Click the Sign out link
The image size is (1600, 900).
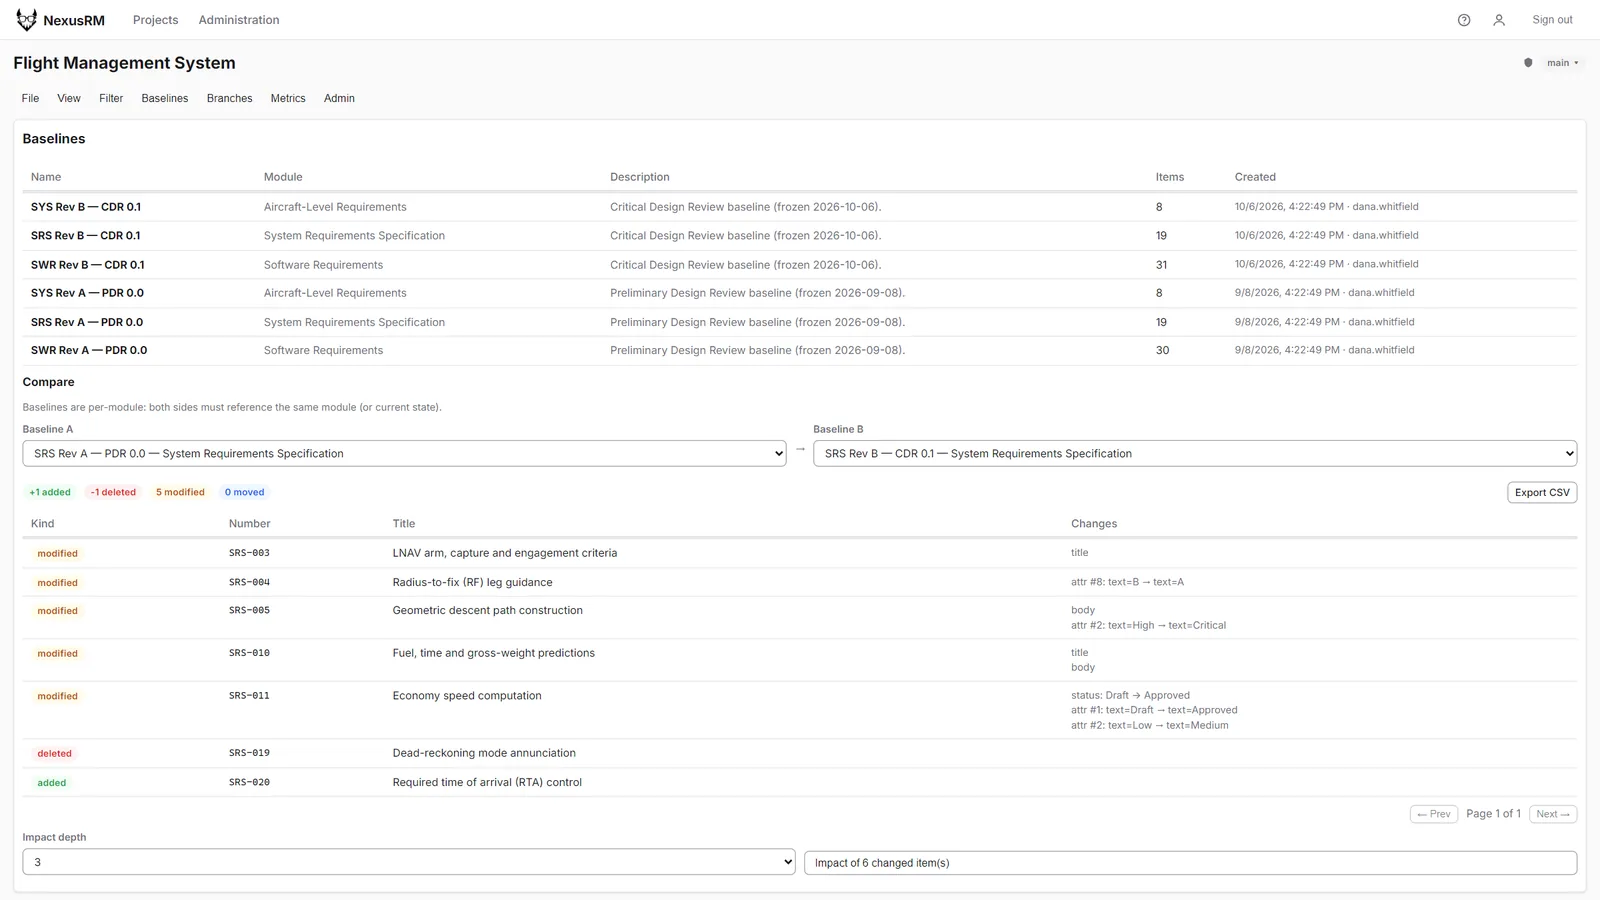tap(1552, 20)
